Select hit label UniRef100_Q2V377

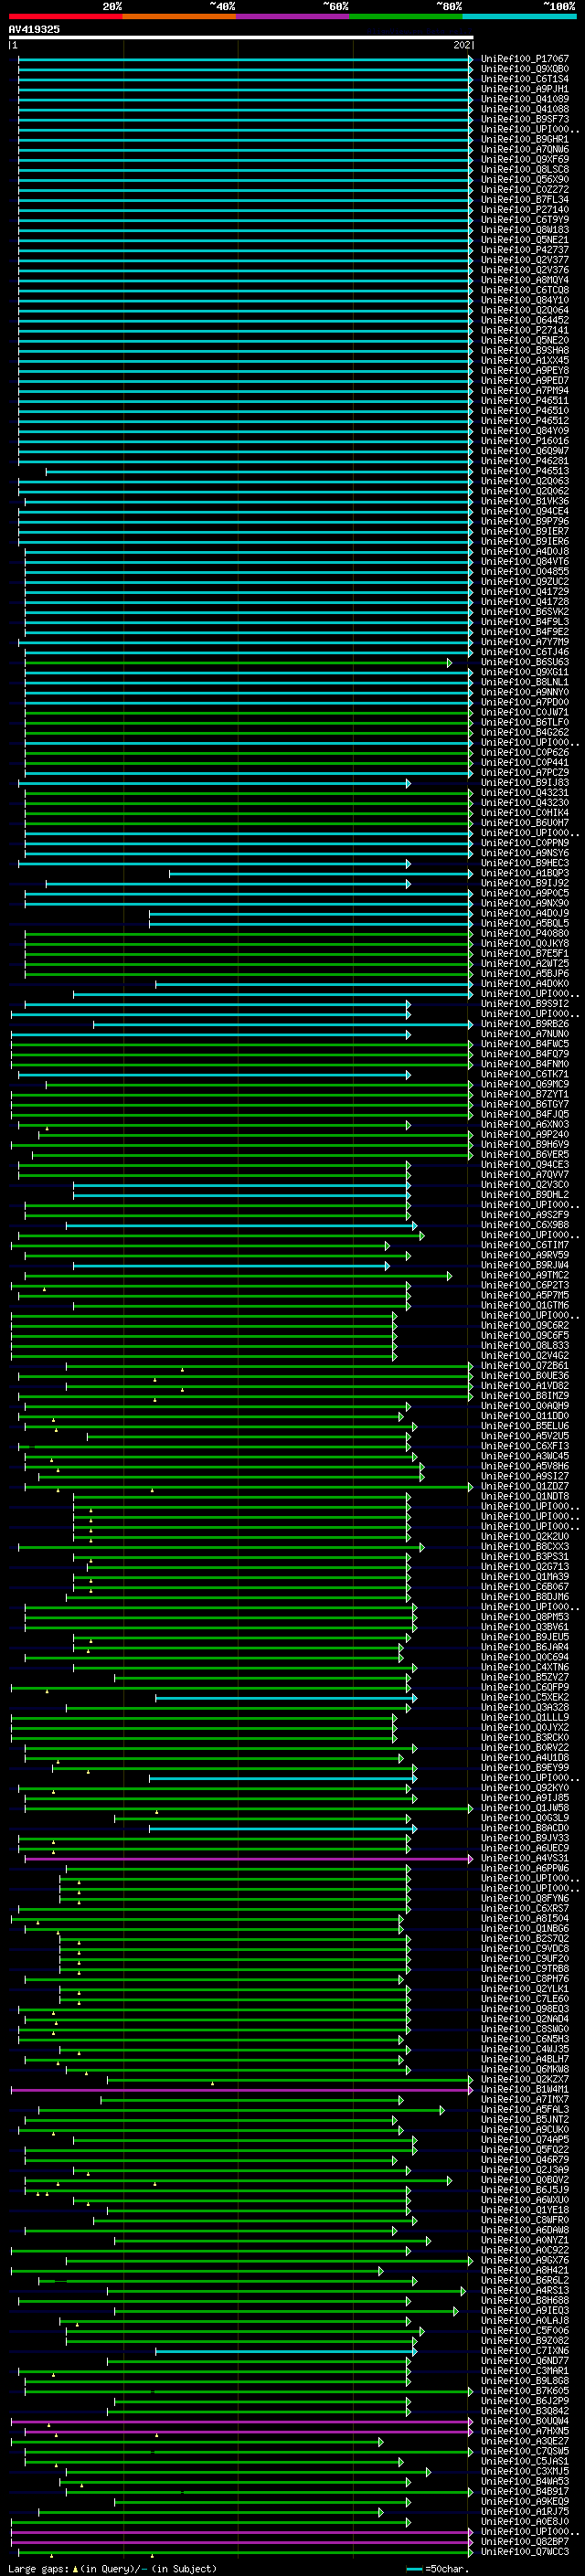coord(525,260)
